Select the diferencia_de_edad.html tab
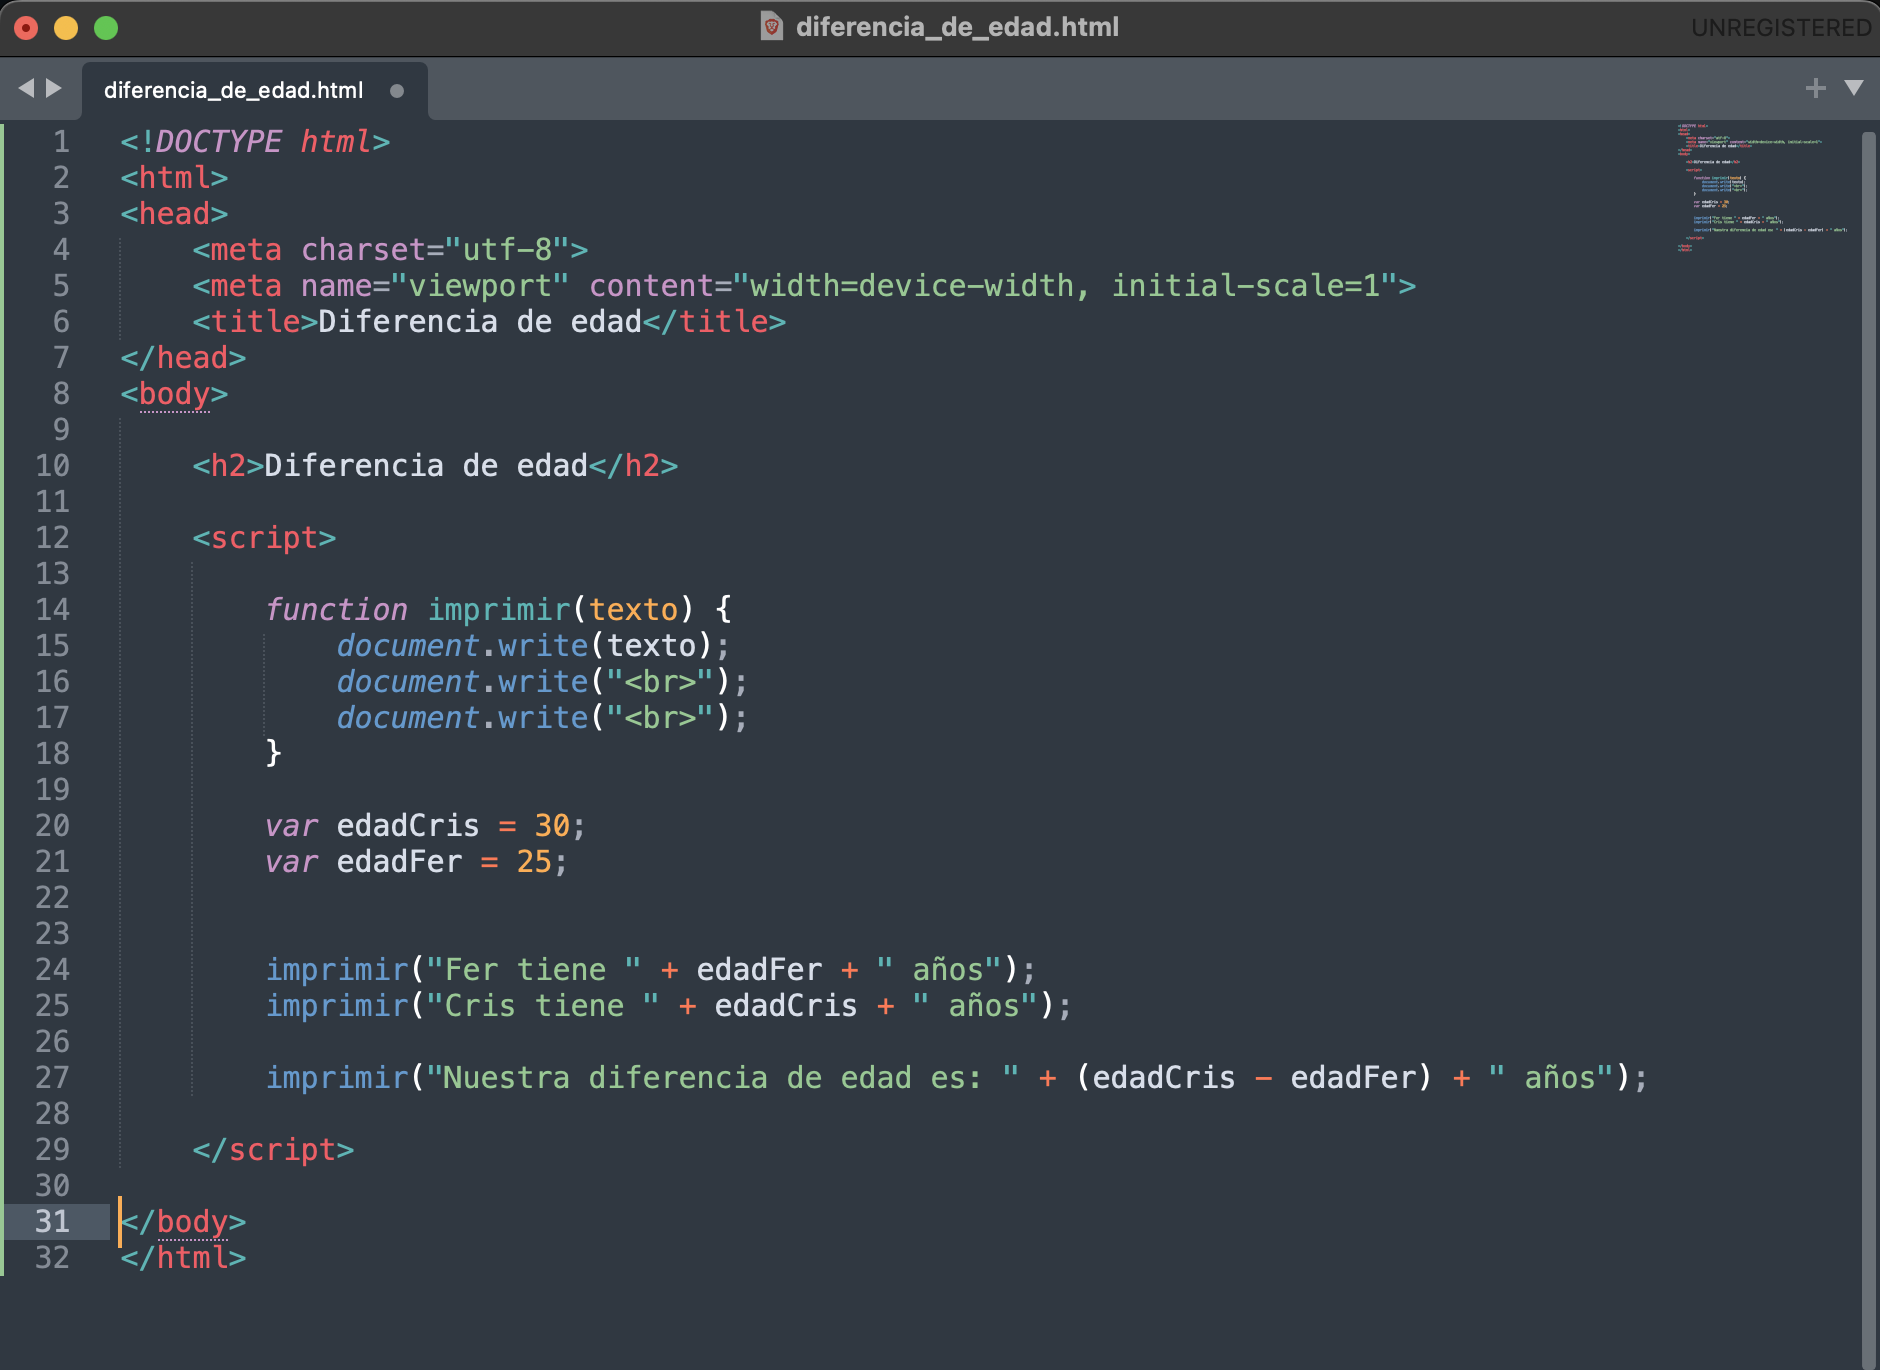 click(x=255, y=91)
